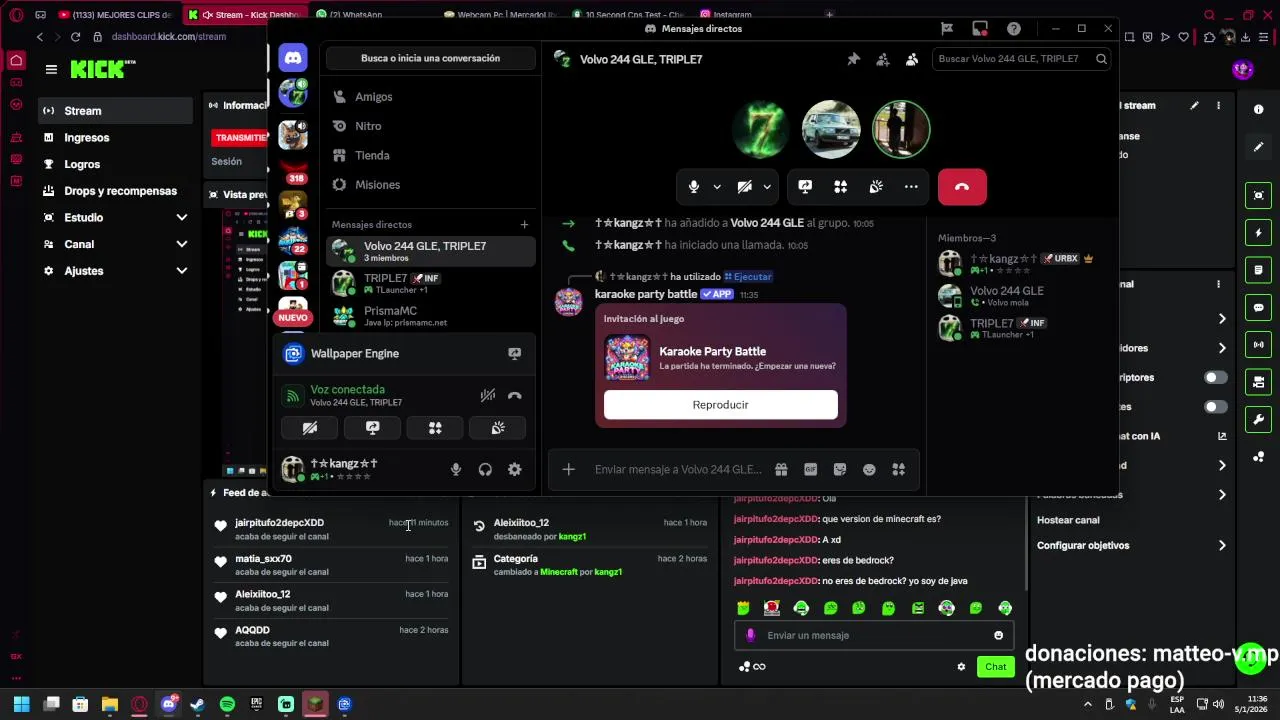Open Discord user settings gear
Screen dimensions: 1280x720
[514, 469]
